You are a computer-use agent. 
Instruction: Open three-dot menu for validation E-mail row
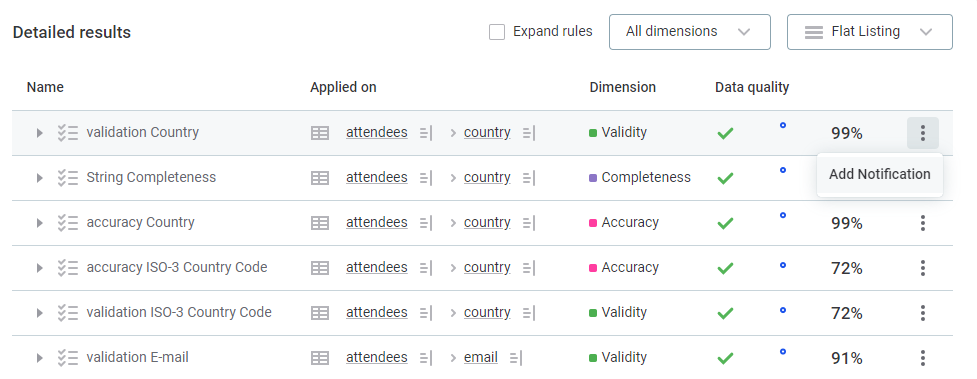(x=923, y=358)
